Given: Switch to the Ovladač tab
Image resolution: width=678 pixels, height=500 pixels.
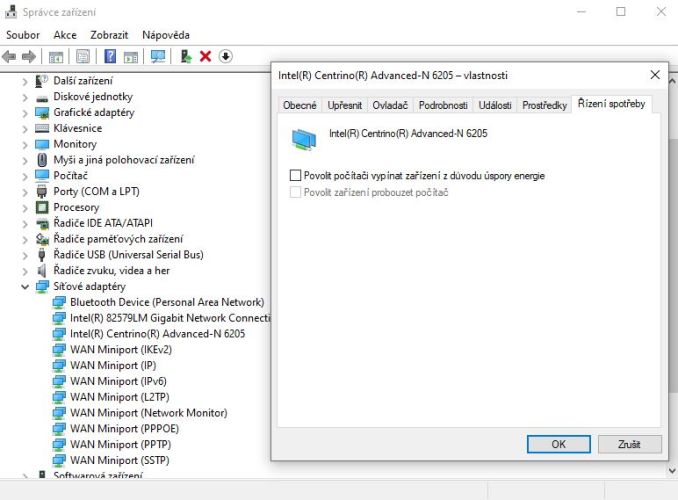Looking at the screenshot, I should coord(390,105).
